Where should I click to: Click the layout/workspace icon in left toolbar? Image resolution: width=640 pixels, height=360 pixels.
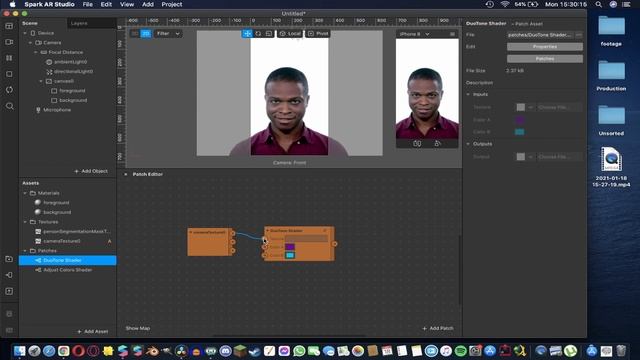(9, 26)
